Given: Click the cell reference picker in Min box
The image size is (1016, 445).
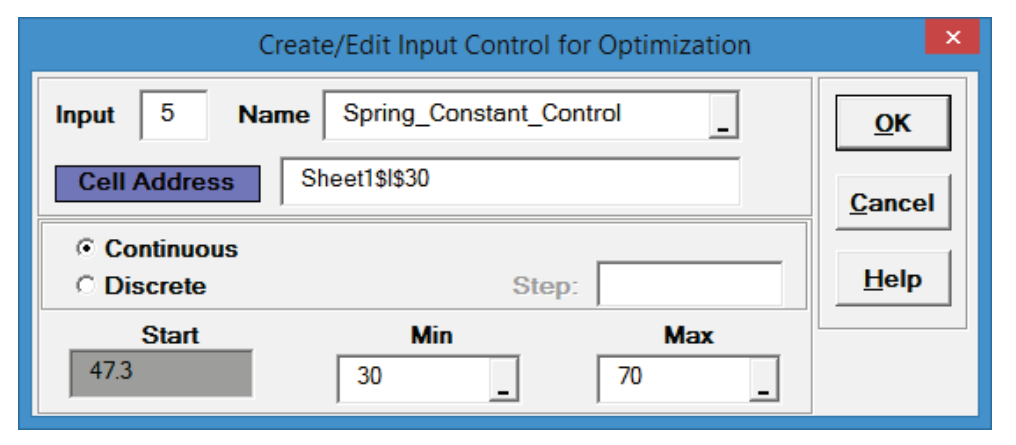Looking at the screenshot, I should 503,381.
